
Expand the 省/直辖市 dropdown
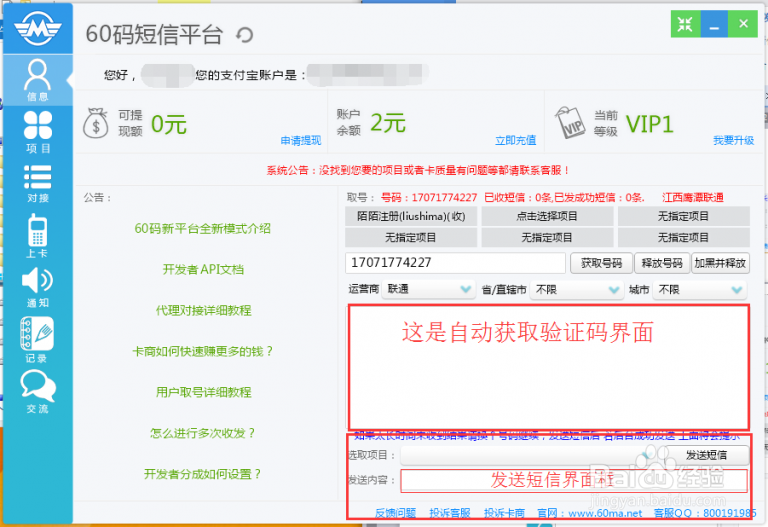click(576, 289)
